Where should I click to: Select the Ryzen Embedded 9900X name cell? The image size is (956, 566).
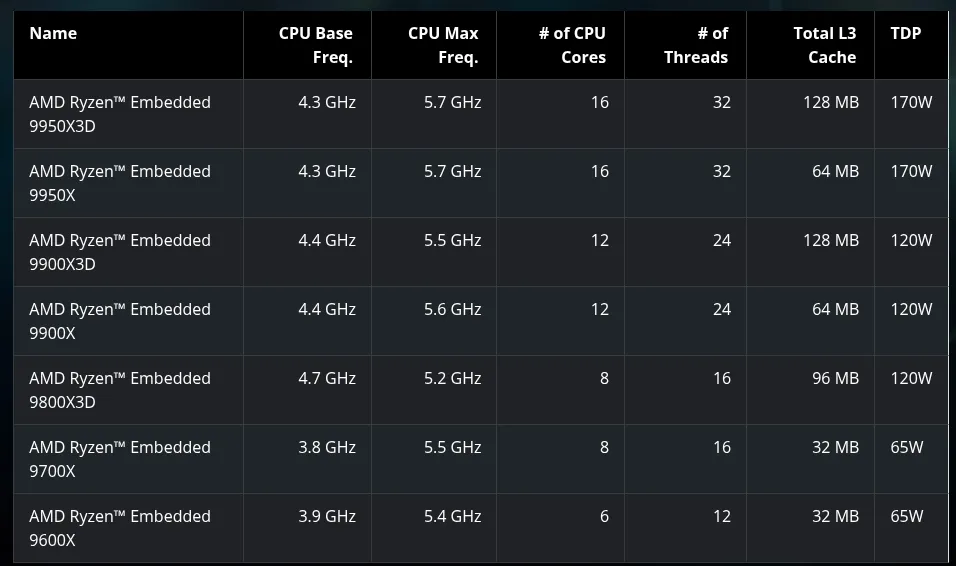[x=120, y=321]
